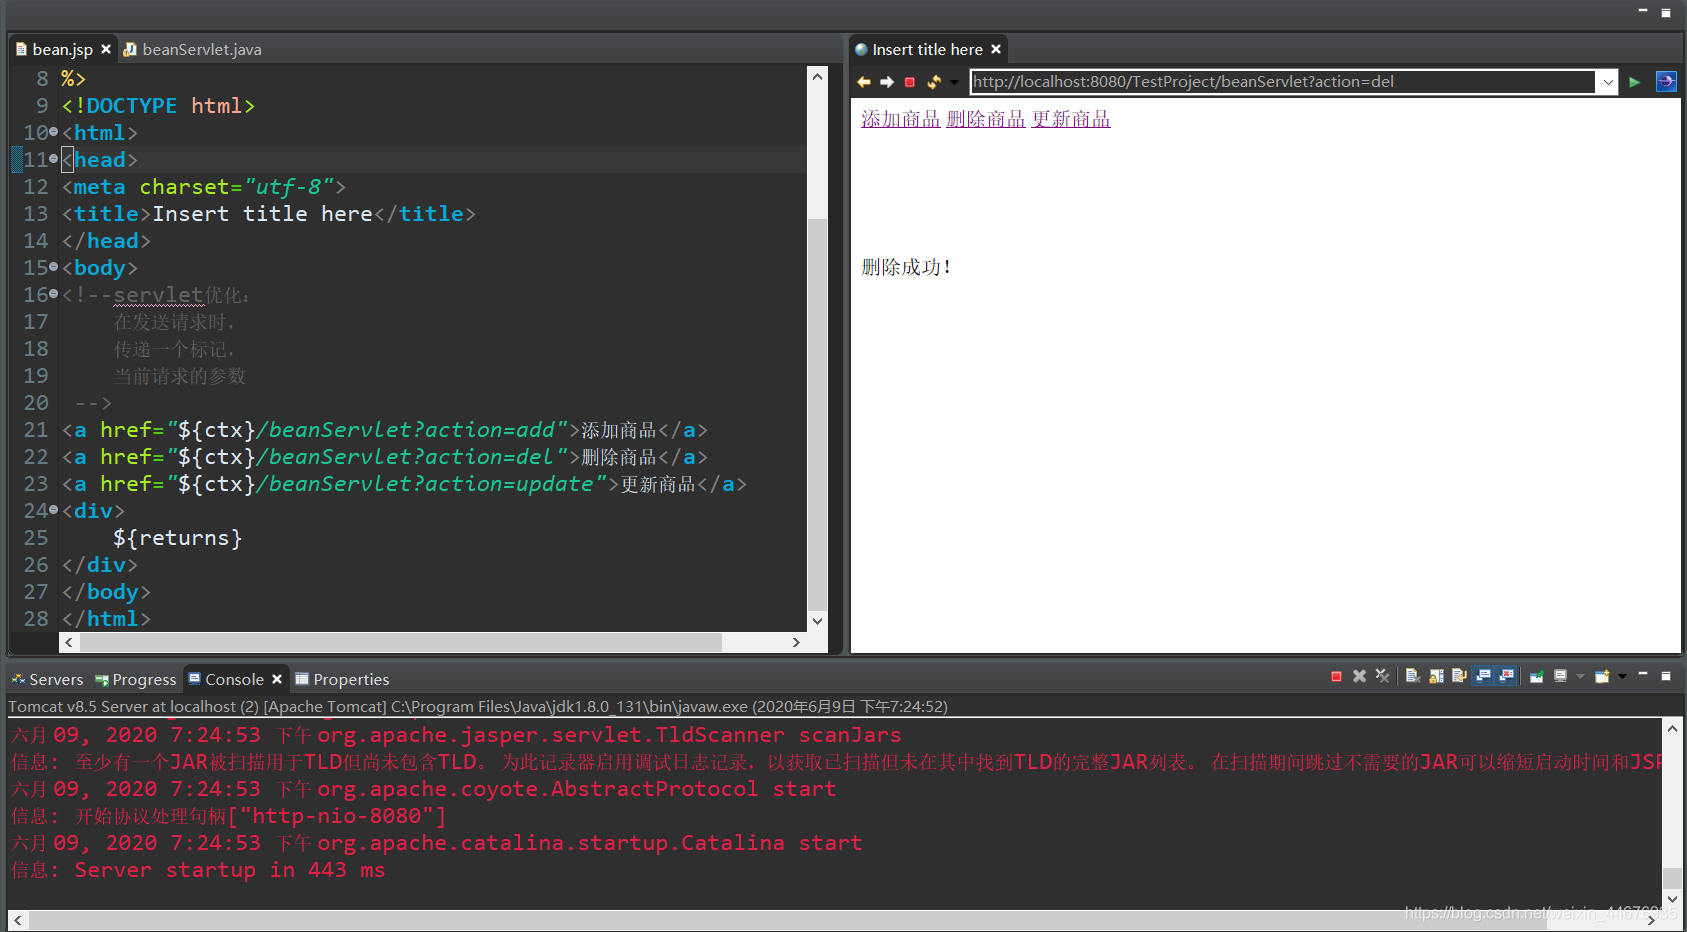1687x932 pixels.
Task: Click the editor horizontal scroll left arrow
Action: [x=69, y=642]
